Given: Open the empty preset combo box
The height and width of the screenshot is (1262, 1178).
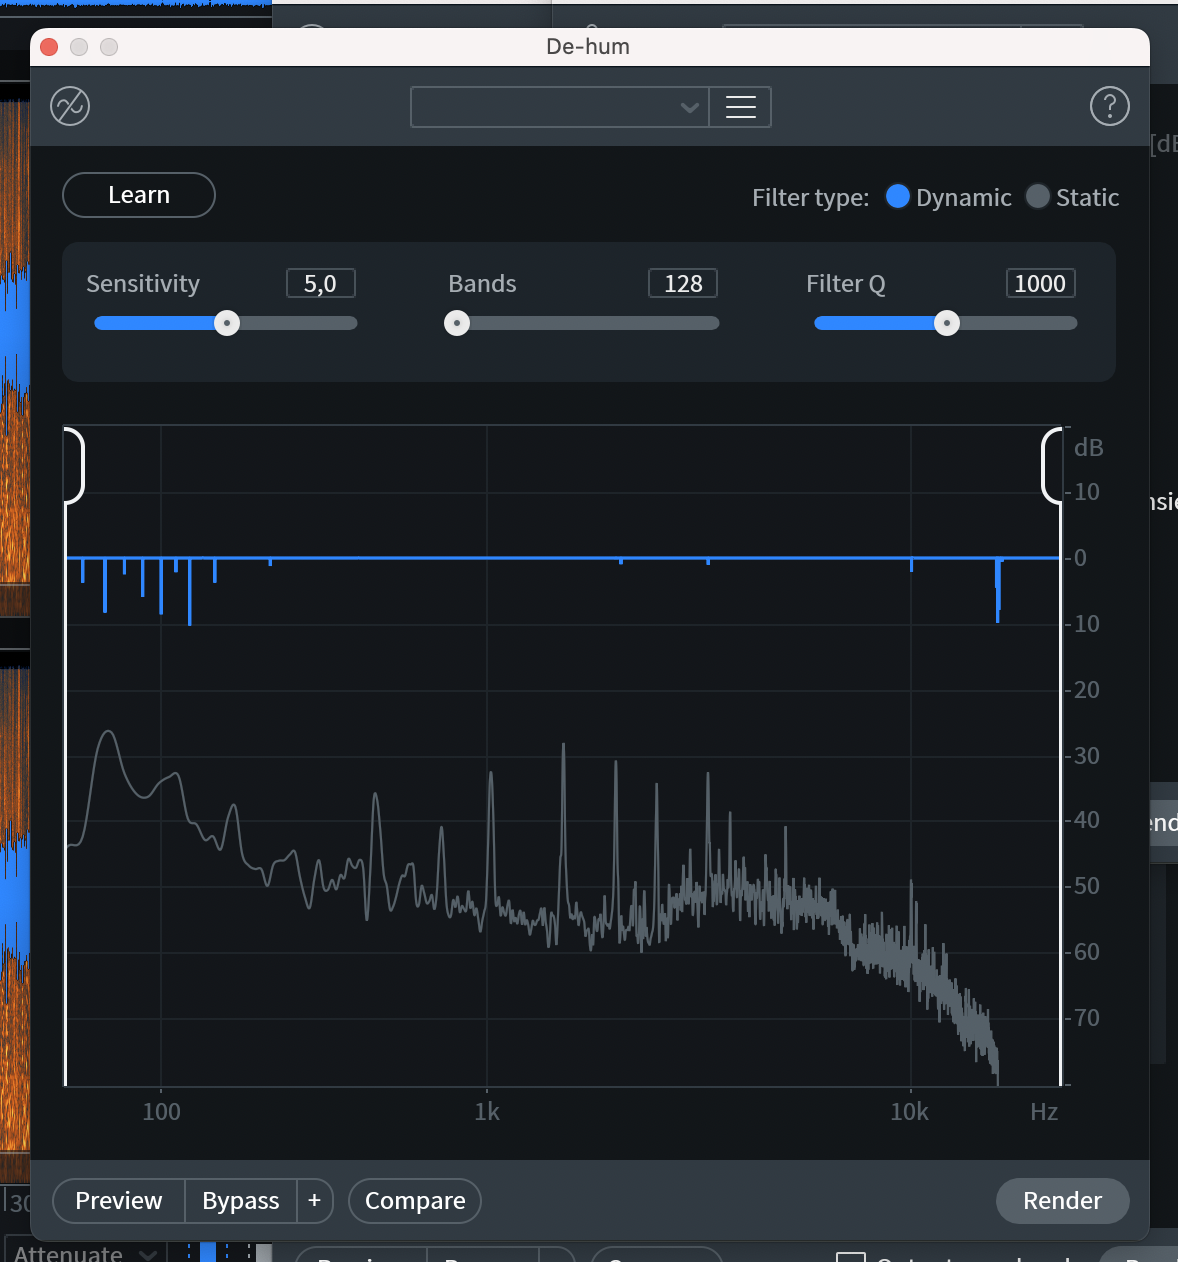Looking at the screenshot, I should click(x=545, y=107).
